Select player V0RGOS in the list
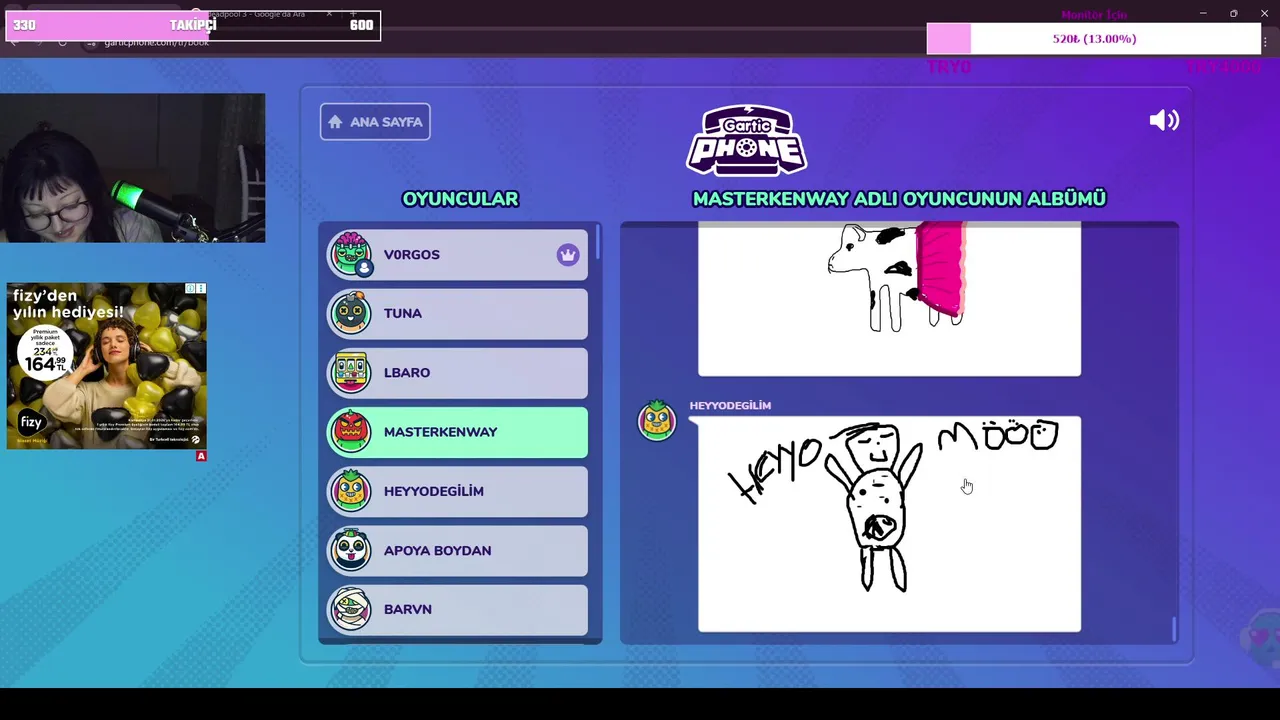 click(x=458, y=254)
